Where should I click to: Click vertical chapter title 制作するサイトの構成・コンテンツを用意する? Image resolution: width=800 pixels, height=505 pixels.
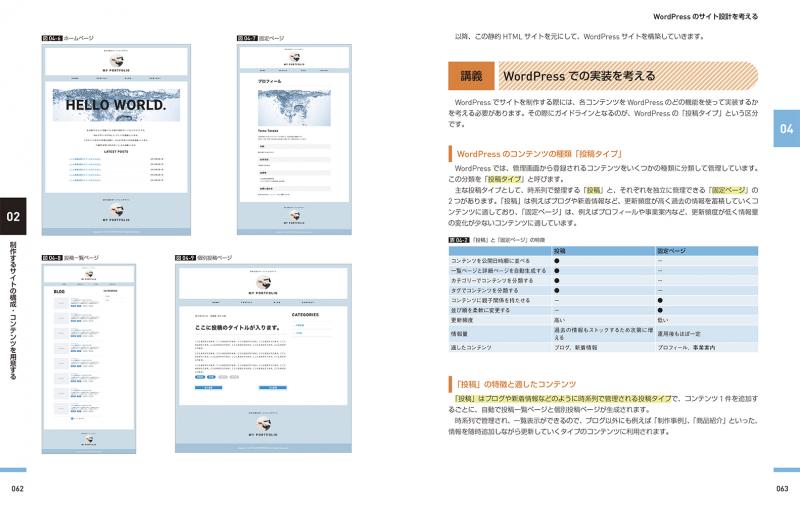pyautogui.click(x=13, y=310)
